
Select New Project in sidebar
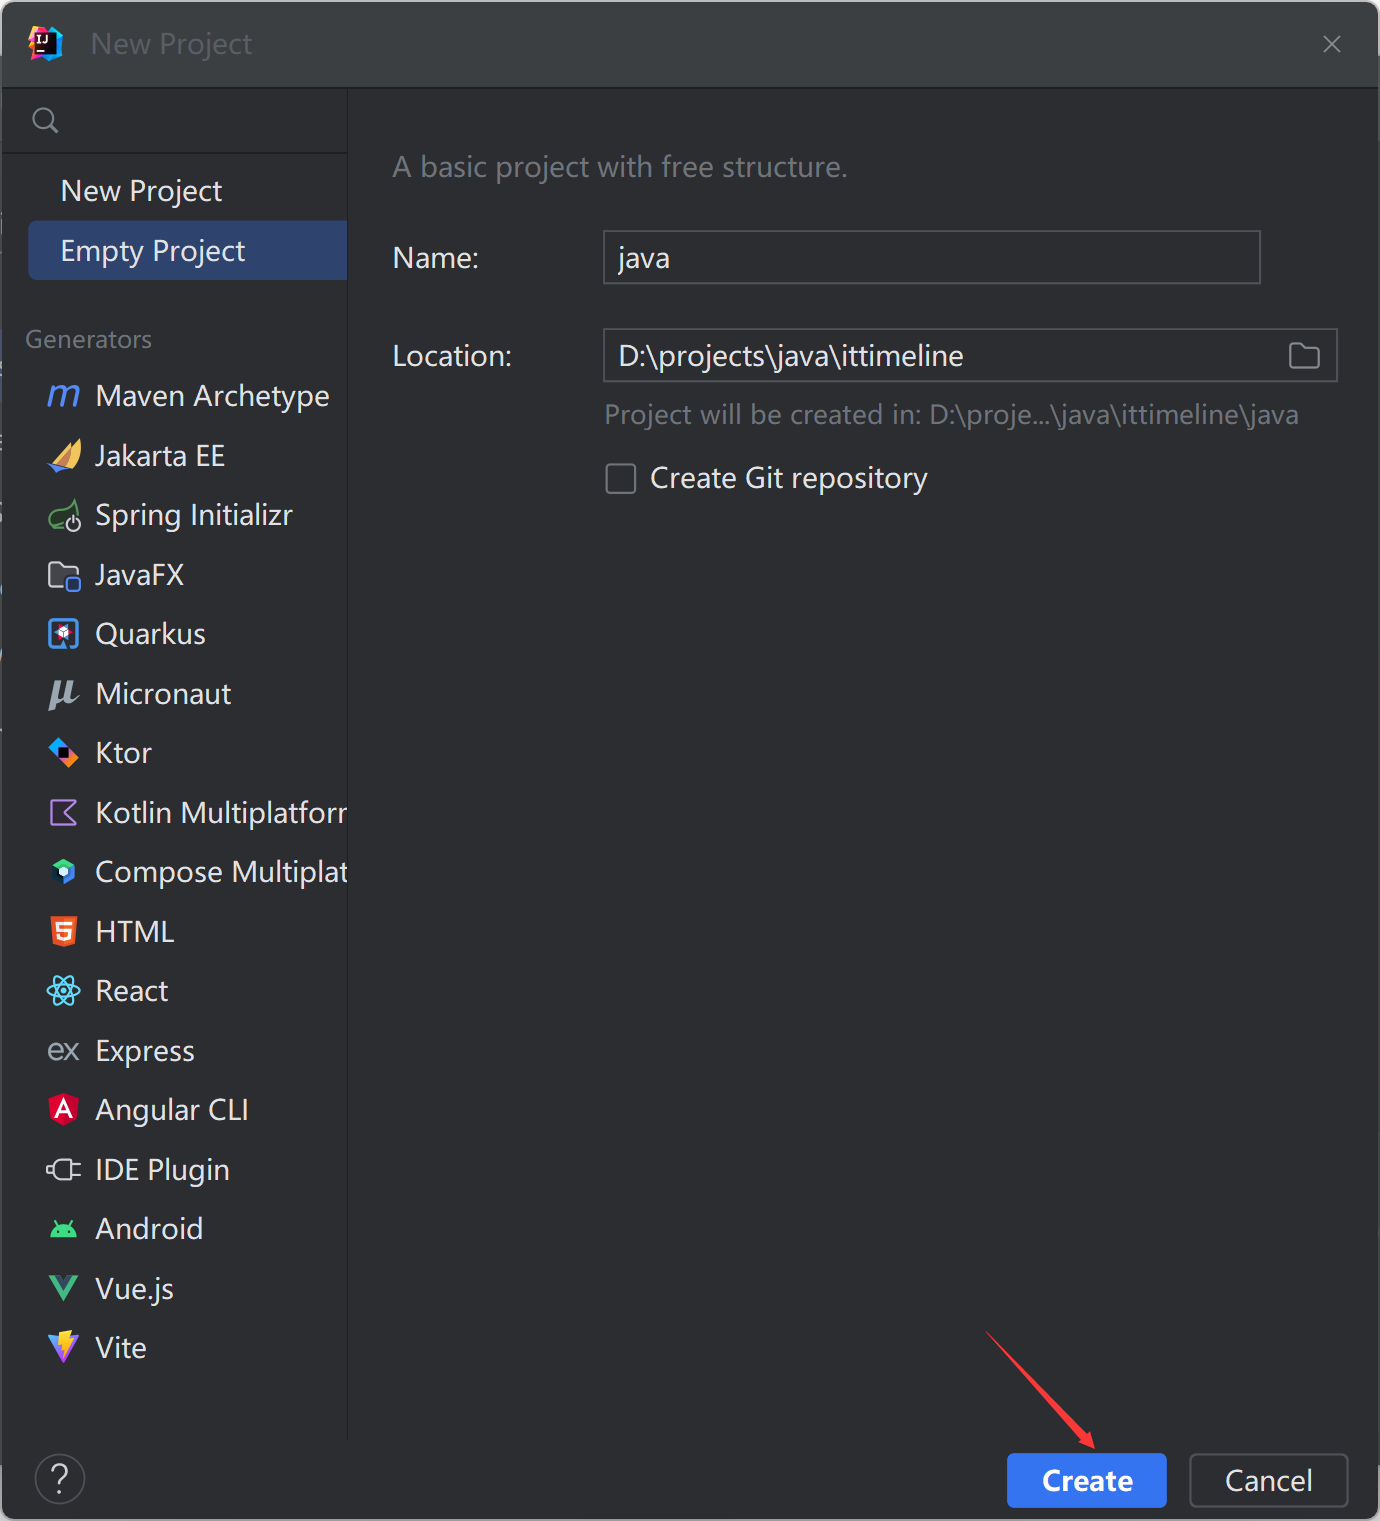[141, 191]
